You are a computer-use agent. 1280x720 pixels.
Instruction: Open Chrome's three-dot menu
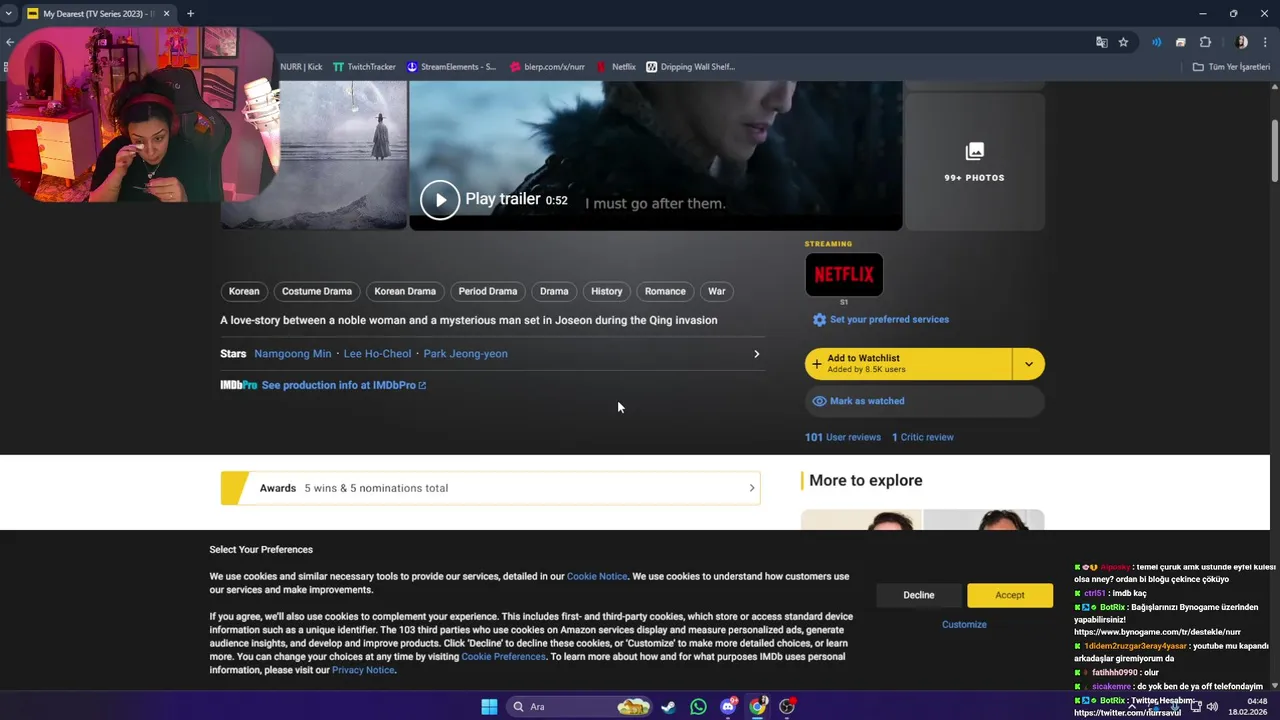(x=1265, y=42)
